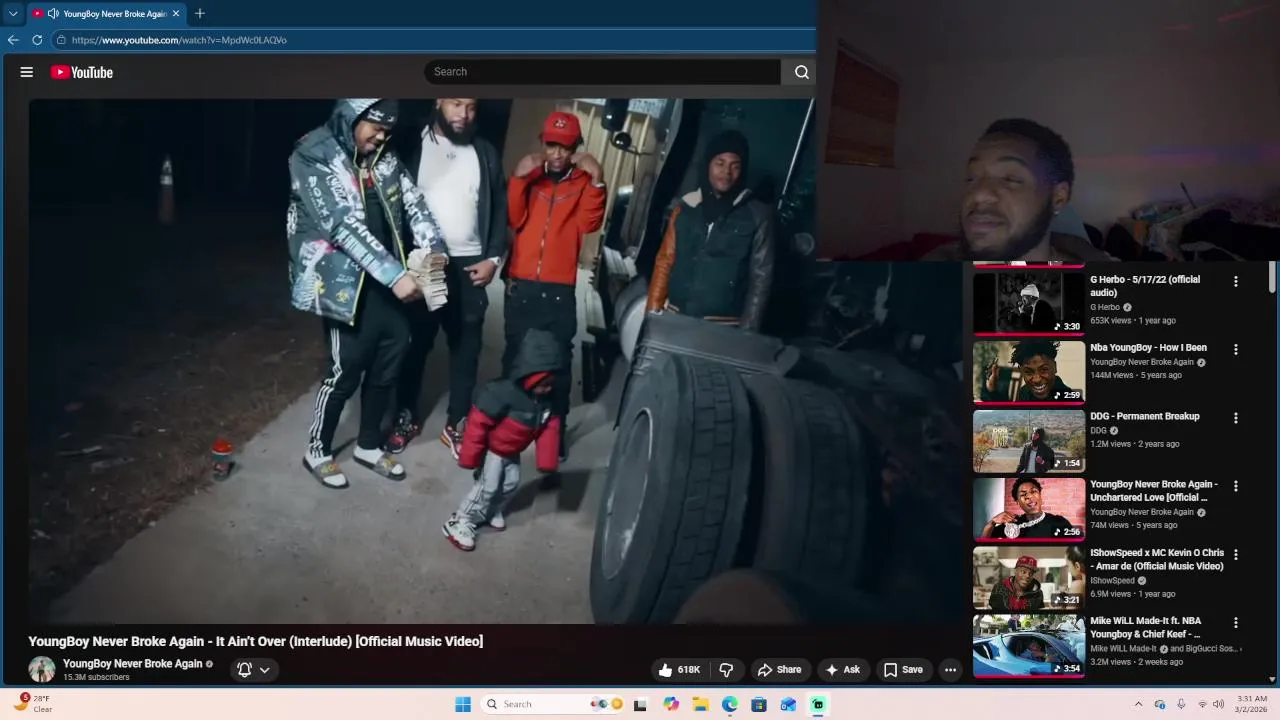Open DDG - Permanent Breakup title link
Screen dimensions: 1280x720
click(1145, 416)
